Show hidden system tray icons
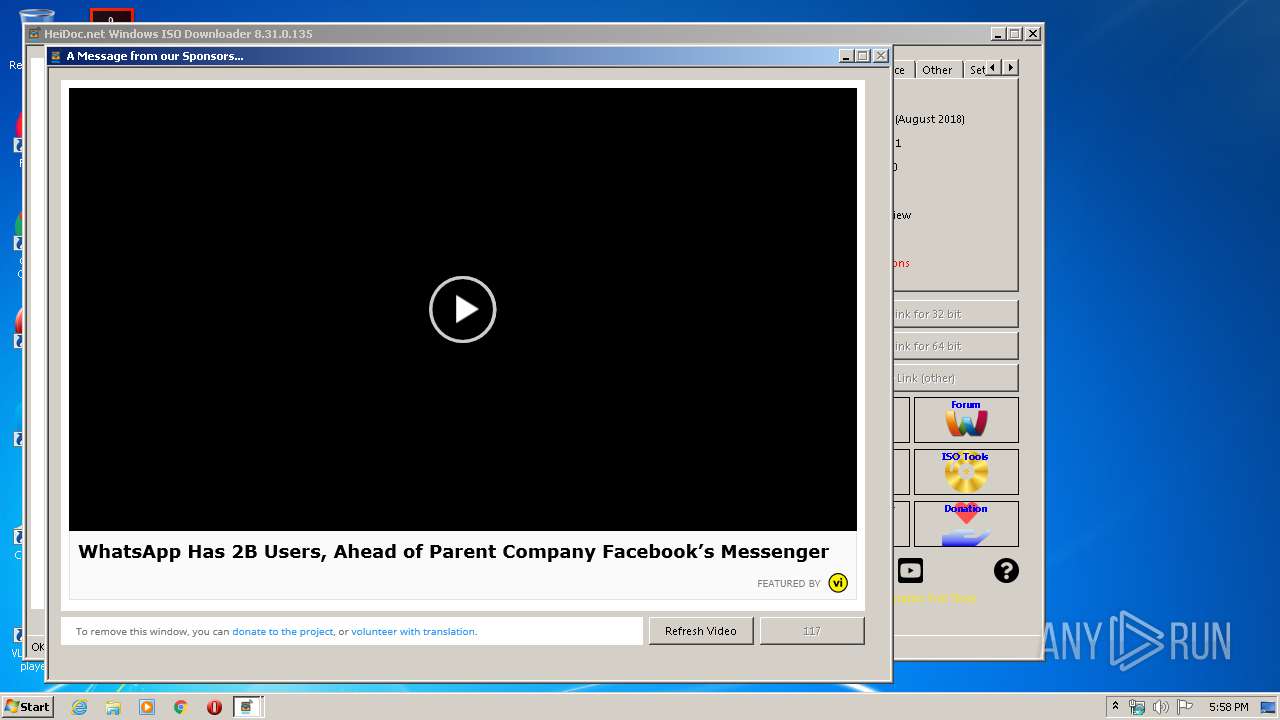Viewport: 1280px width, 720px height. pyautogui.click(x=1115, y=707)
